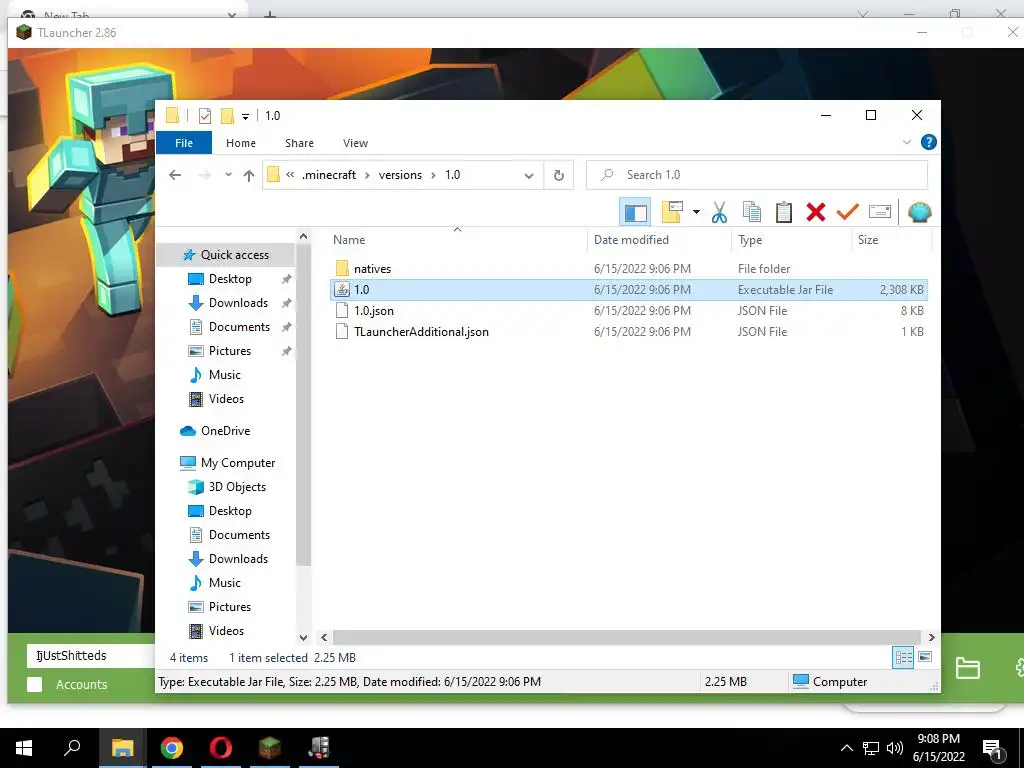Click the rename card toolbar icon
This screenshot has width=1024, height=768.
coord(880,212)
